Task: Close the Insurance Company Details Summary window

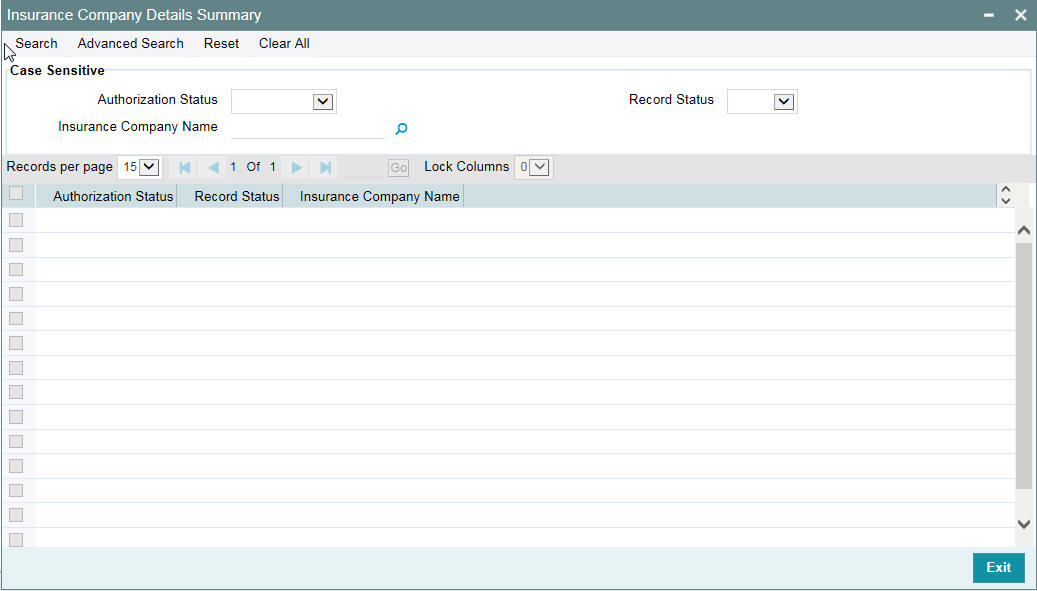Action: pyautogui.click(x=1020, y=15)
